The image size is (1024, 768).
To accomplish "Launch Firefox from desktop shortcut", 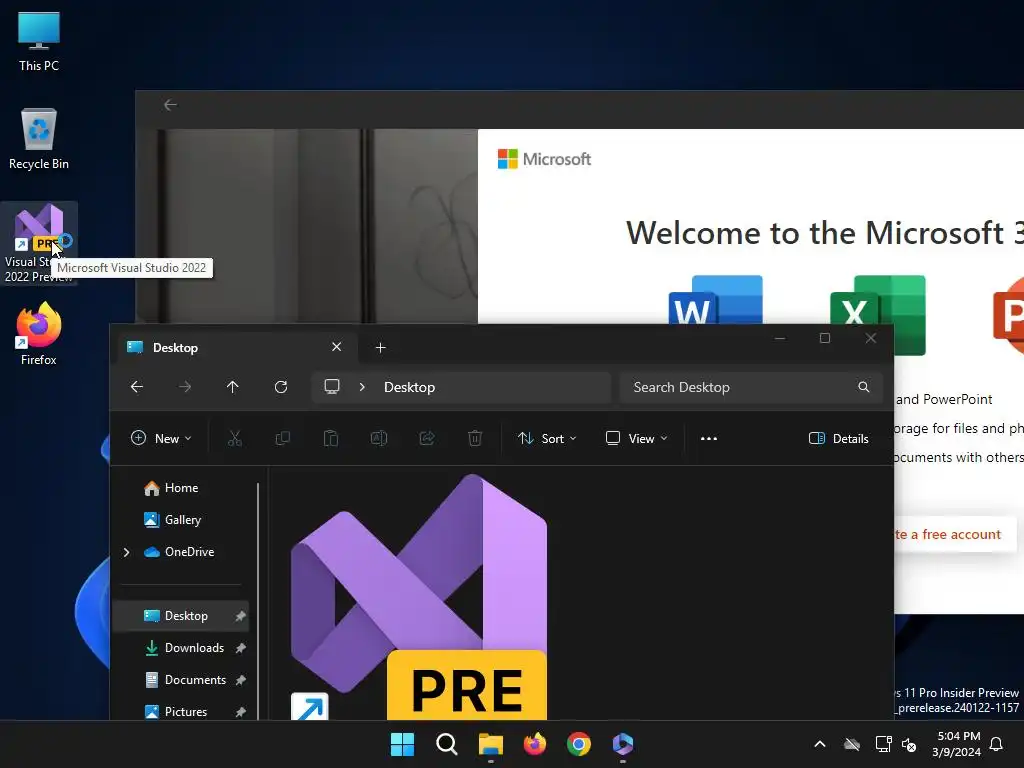I will pos(39,334).
